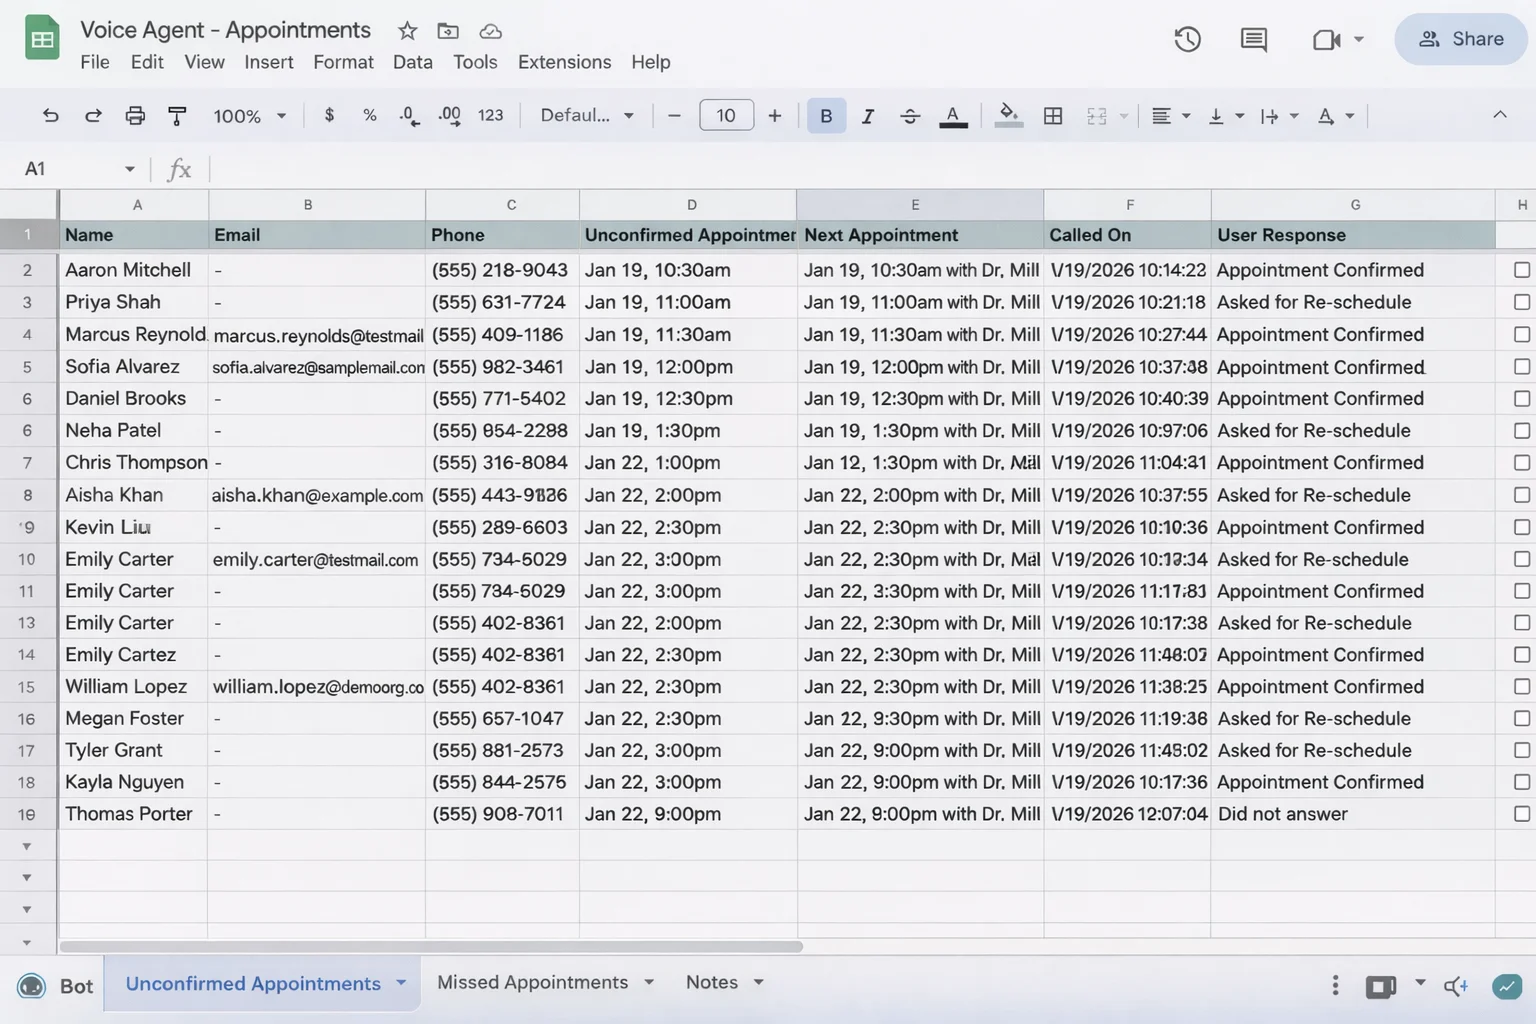Open Google Sheets home logo
The width and height of the screenshot is (1536, 1024).
pyautogui.click(x=42, y=39)
